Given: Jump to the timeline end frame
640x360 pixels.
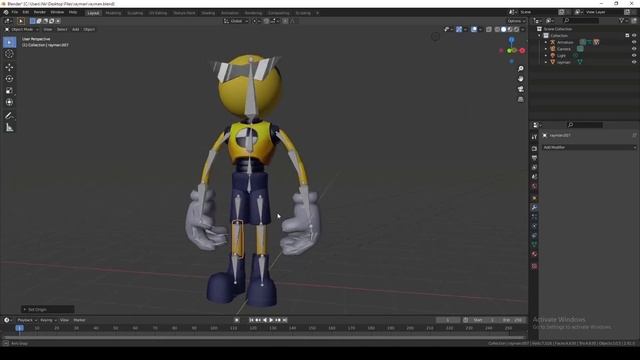Looking at the screenshot, I should 285,320.
